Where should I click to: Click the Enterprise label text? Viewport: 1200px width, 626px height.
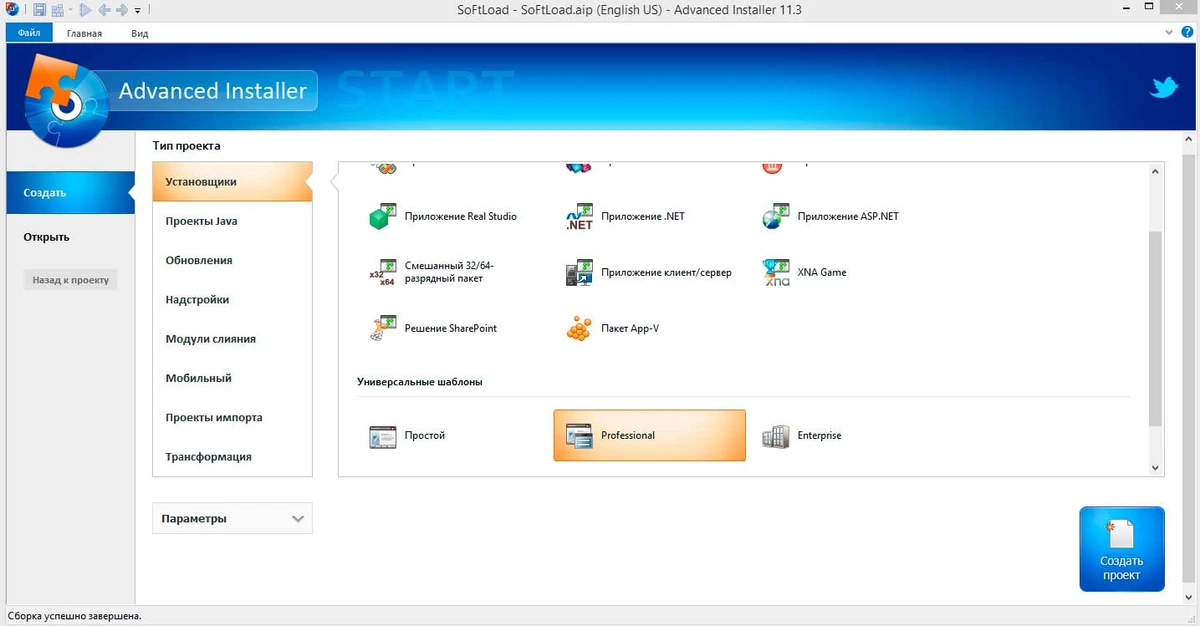(x=819, y=436)
